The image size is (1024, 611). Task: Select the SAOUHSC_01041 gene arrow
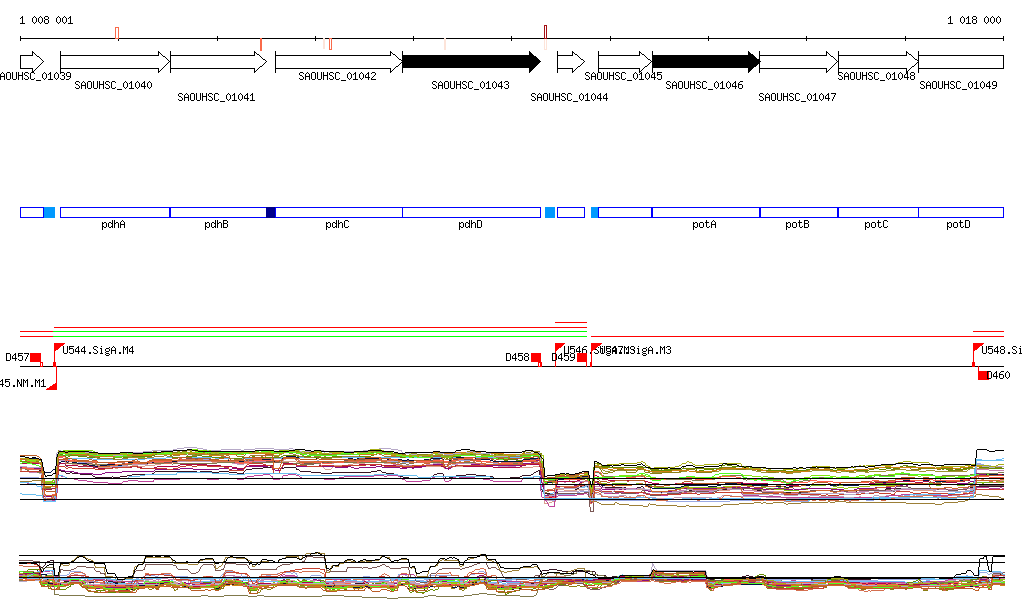click(x=218, y=62)
